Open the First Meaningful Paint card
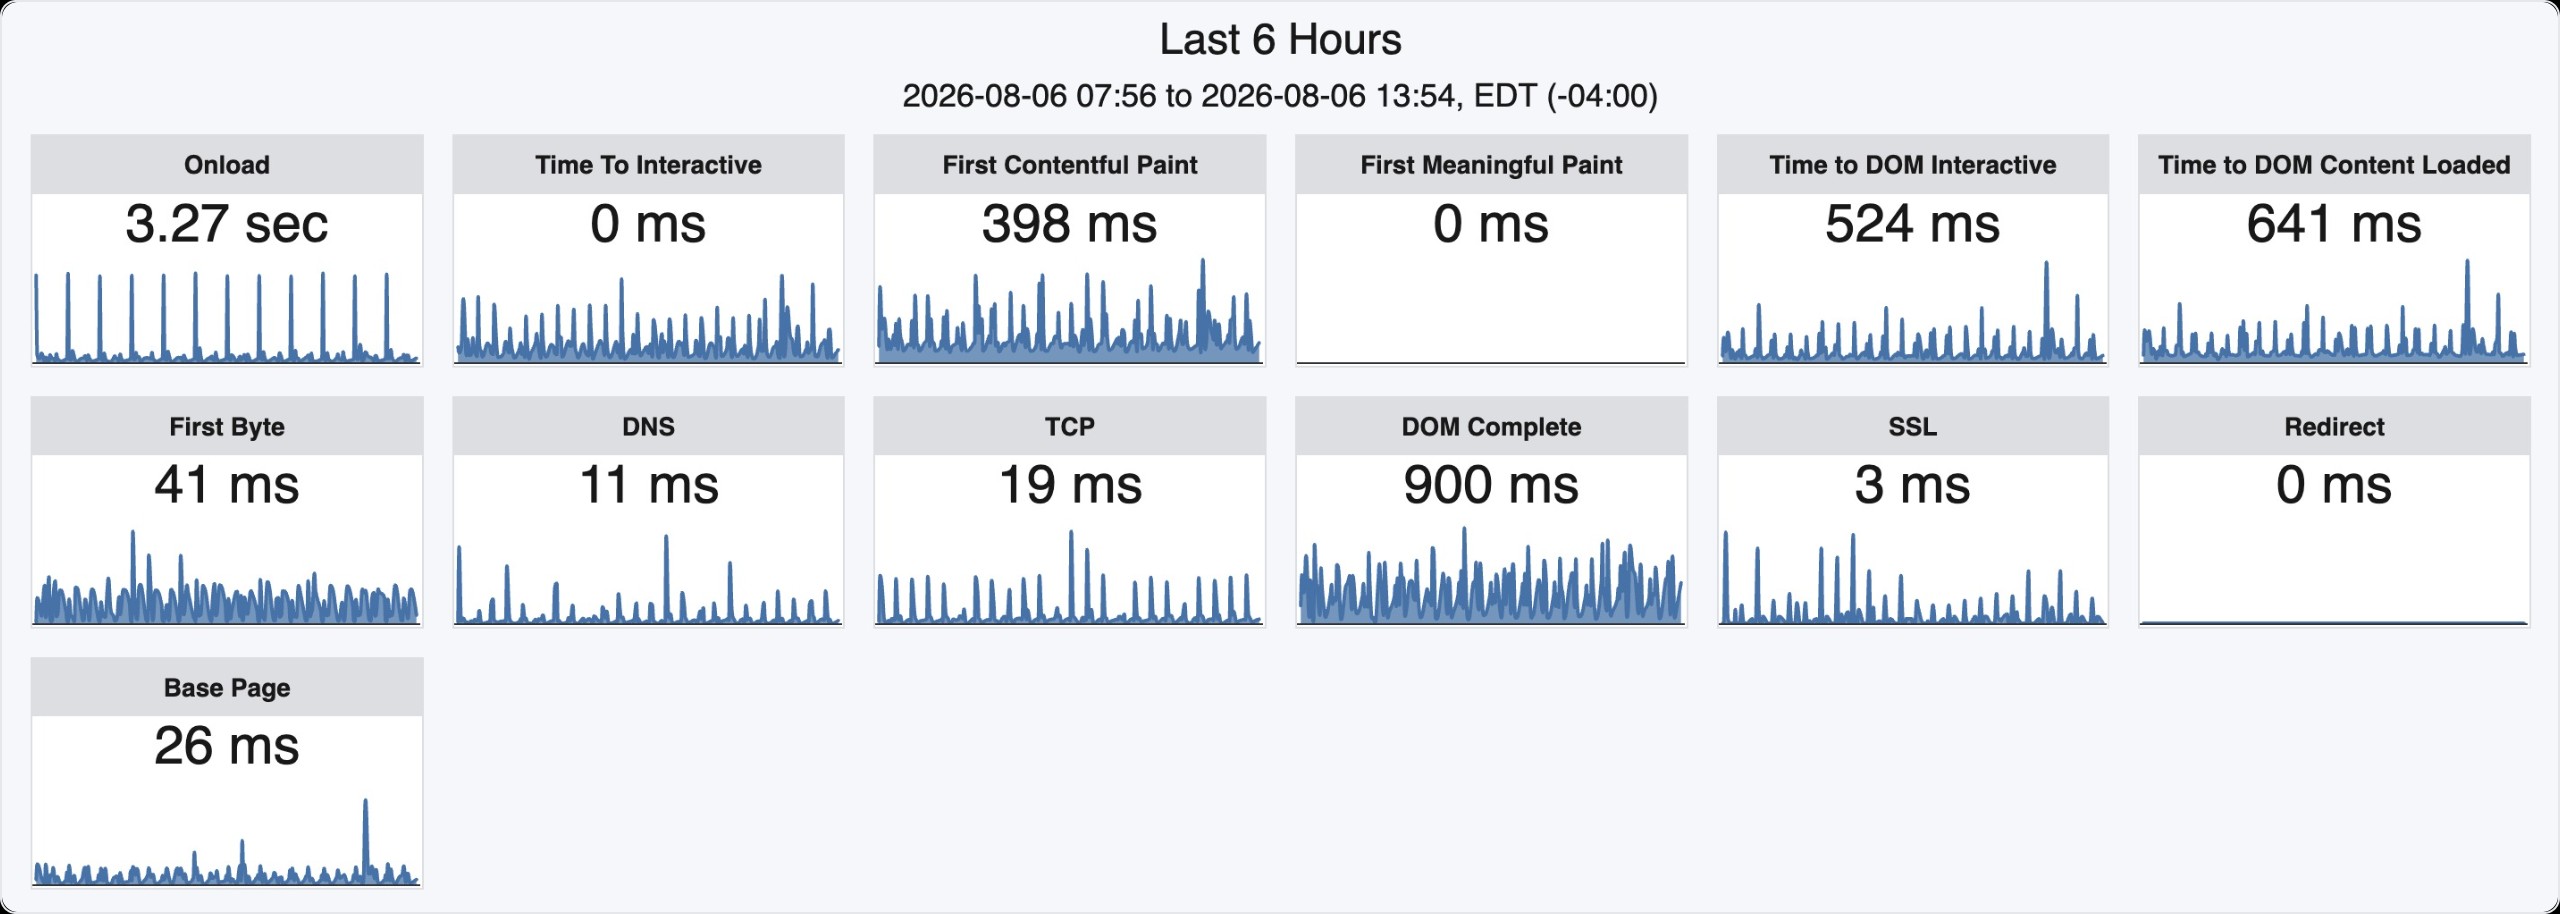The height and width of the screenshot is (914, 2560). point(1491,250)
